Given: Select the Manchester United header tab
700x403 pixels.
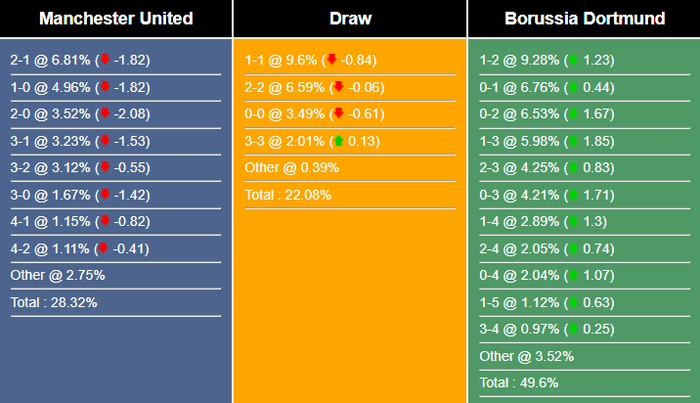Looking at the screenshot, I should pyautogui.click(x=116, y=19).
